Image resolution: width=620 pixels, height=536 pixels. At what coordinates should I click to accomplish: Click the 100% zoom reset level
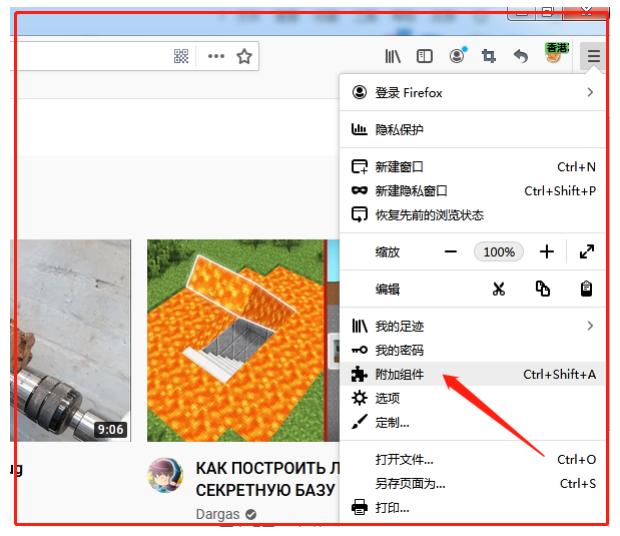click(x=498, y=252)
